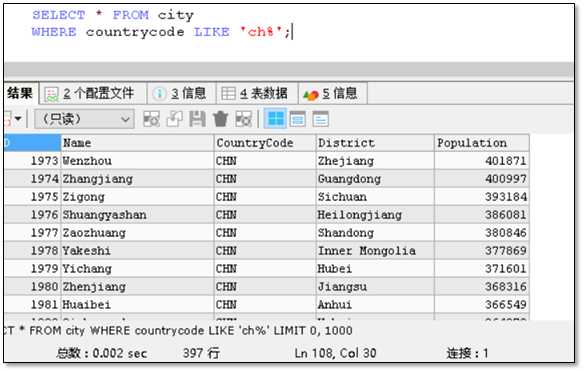584x372 pixels.
Task: Click the info icon on 3 信息 tab
Action: (159, 93)
